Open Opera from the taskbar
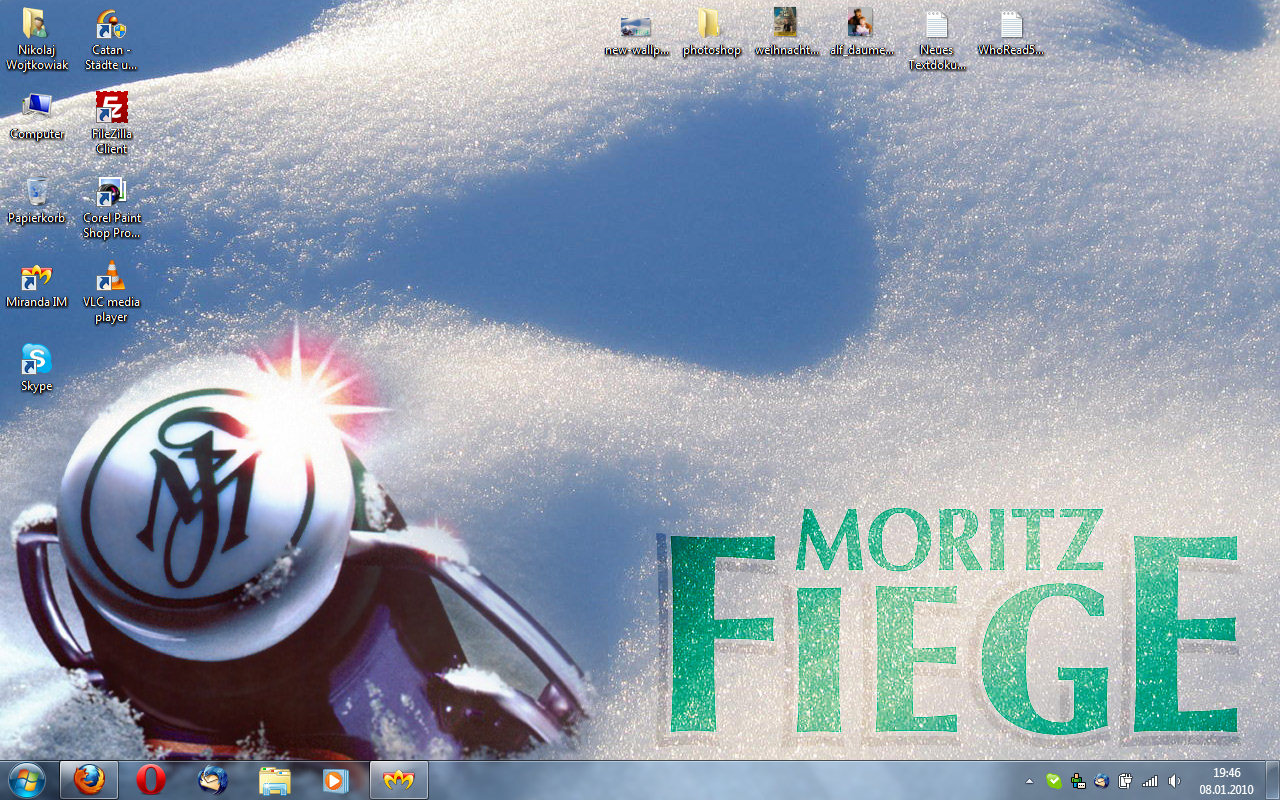1280x800 pixels. coord(151,779)
